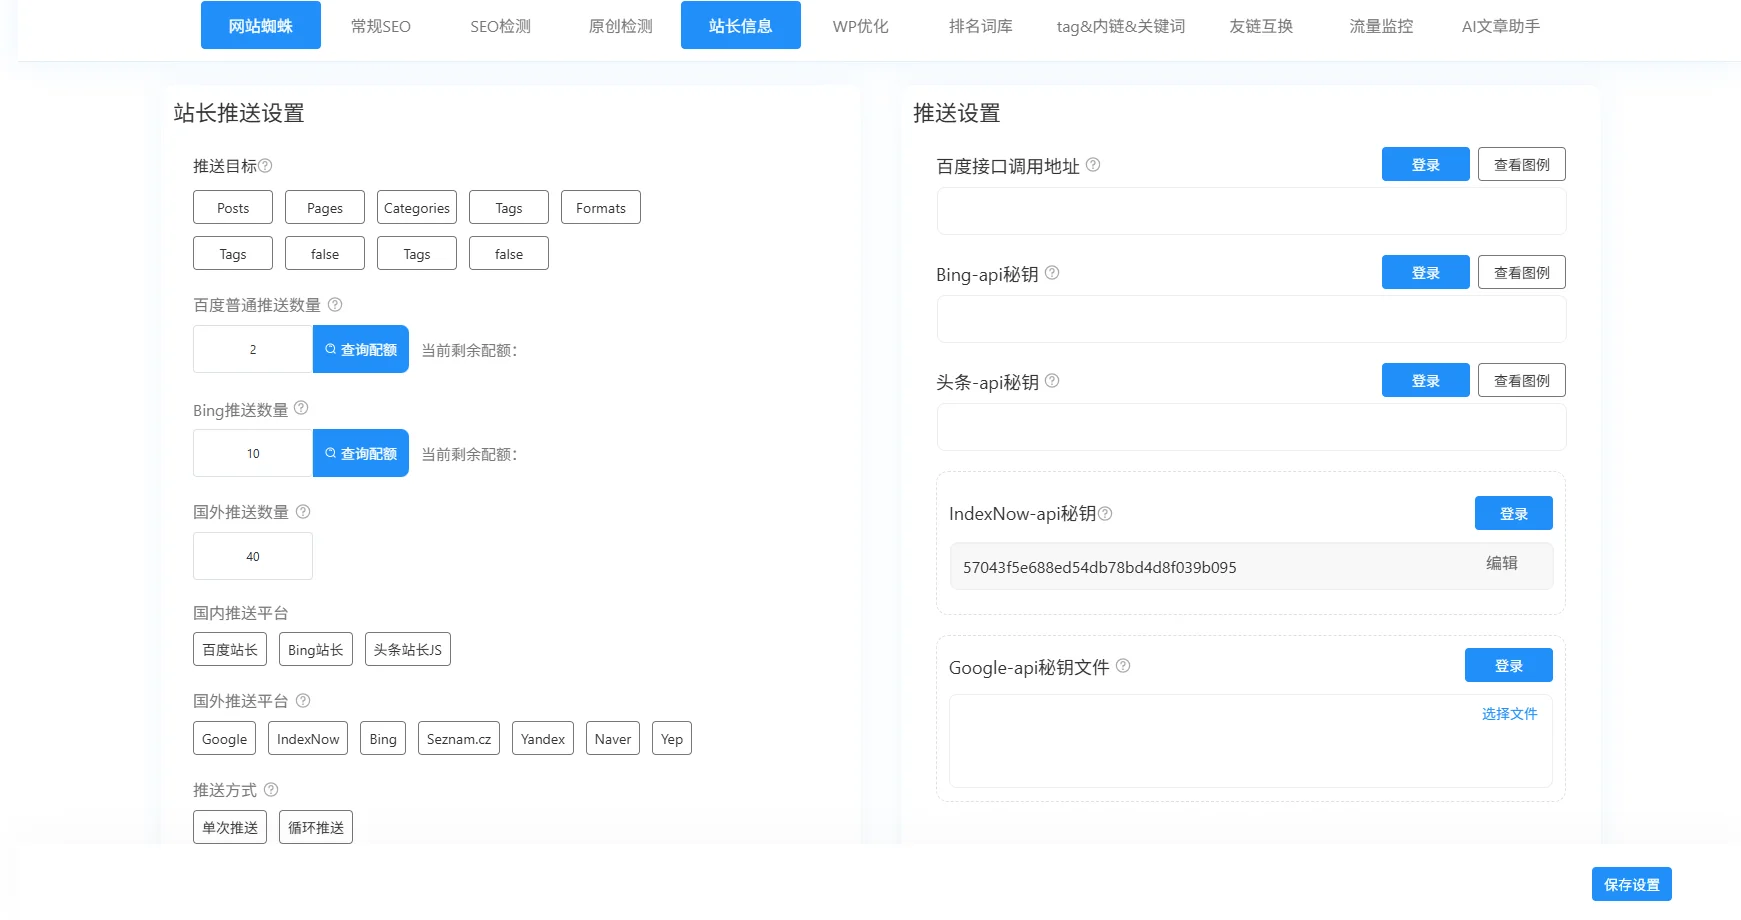
Task: Go to the WP优化 tab
Action: [861, 25]
